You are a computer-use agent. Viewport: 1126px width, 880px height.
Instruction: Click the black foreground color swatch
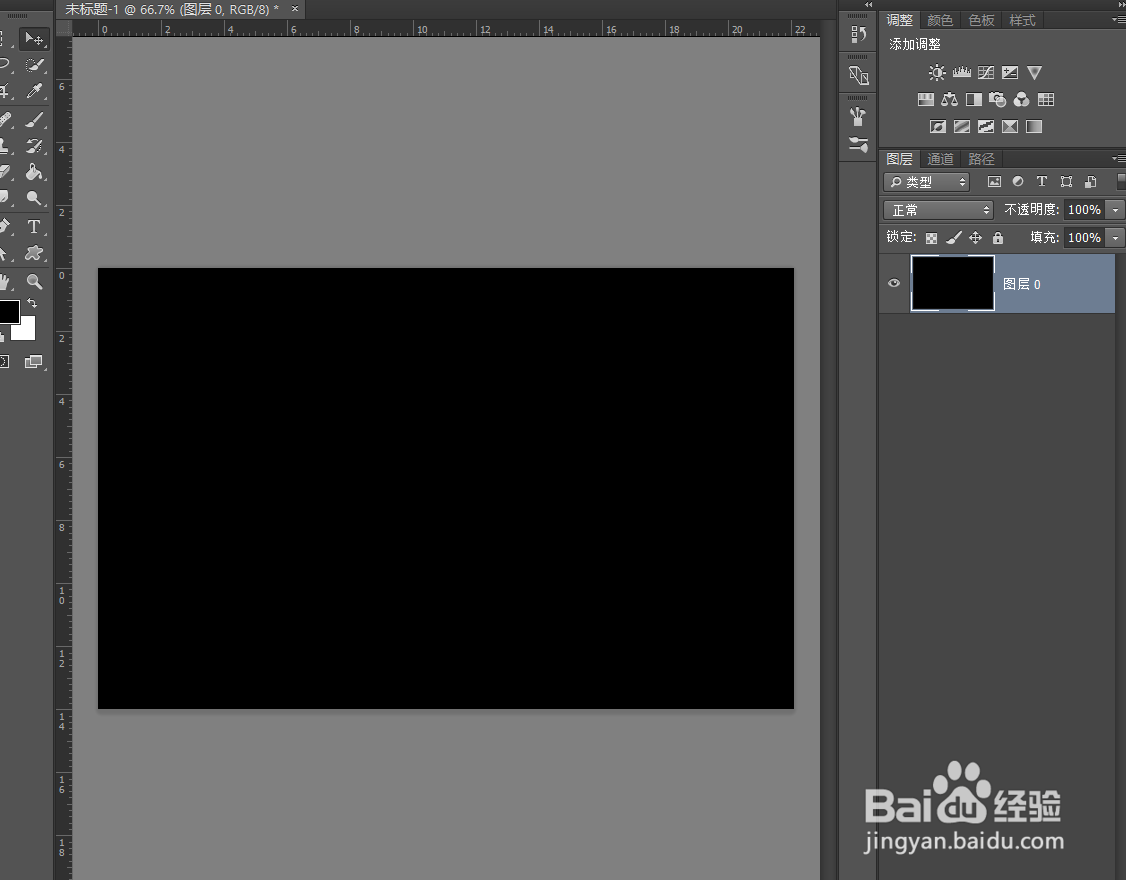9,311
